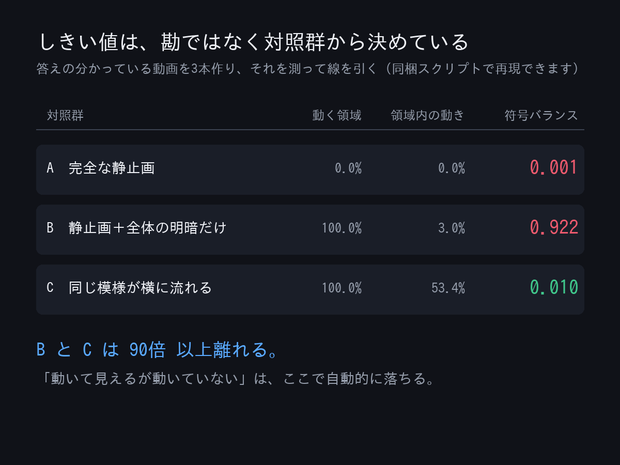Image resolution: width=620 pixels, height=465 pixels.
Task: Click the red 0.922 balance value
Action: click(x=554, y=228)
